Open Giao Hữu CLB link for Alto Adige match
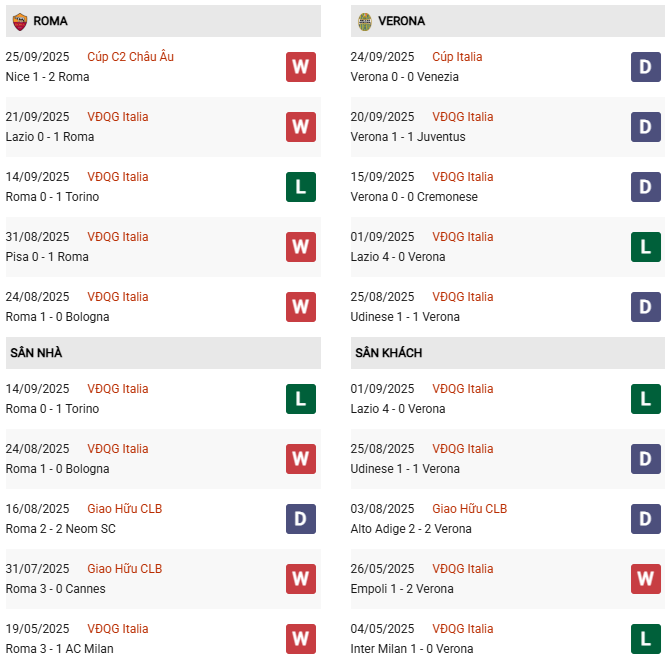The image size is (672, 664). coord(469,509)
